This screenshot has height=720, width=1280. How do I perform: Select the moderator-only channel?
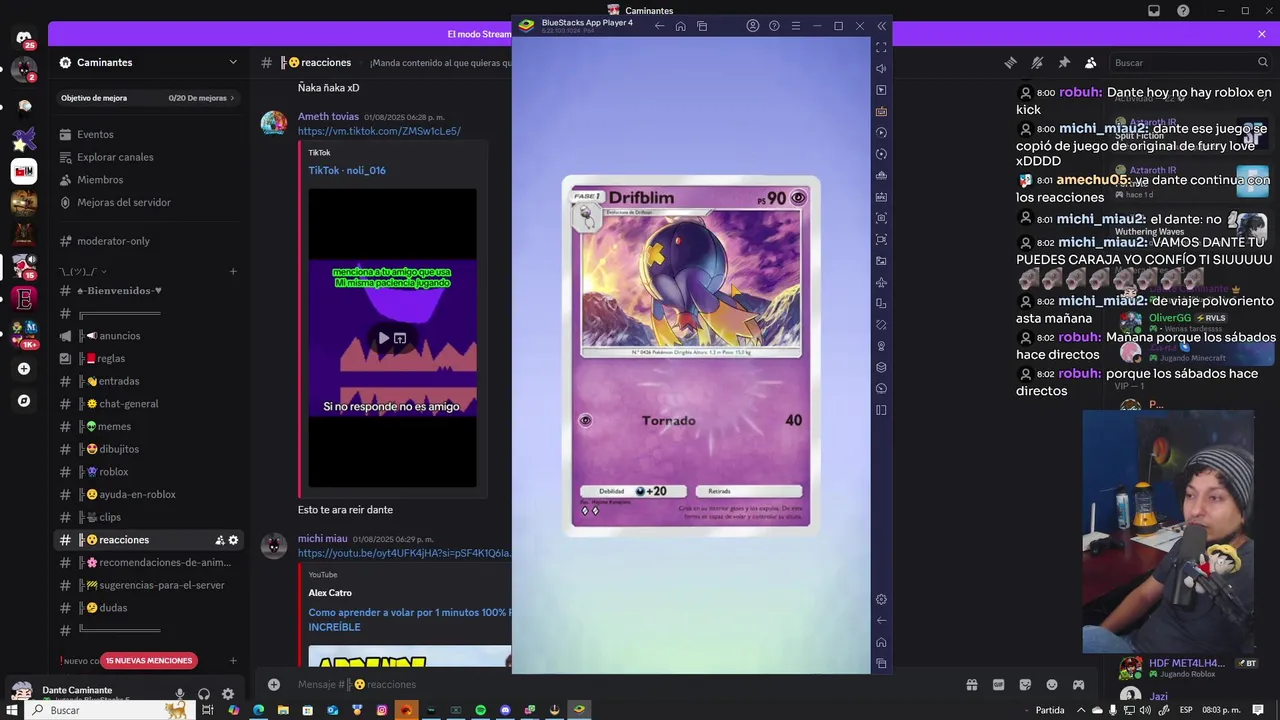point(148,241)
